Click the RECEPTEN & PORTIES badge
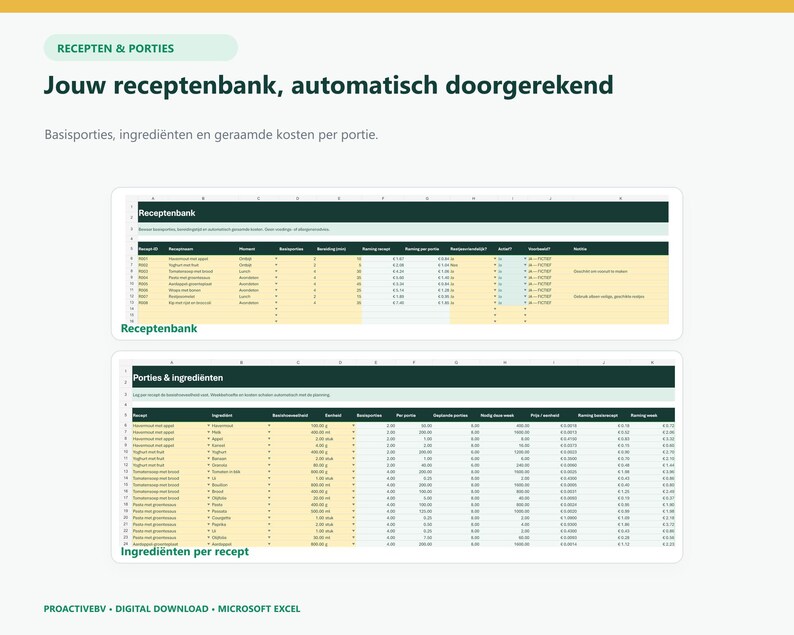794x635 pixels. click(x=141, y=48)
